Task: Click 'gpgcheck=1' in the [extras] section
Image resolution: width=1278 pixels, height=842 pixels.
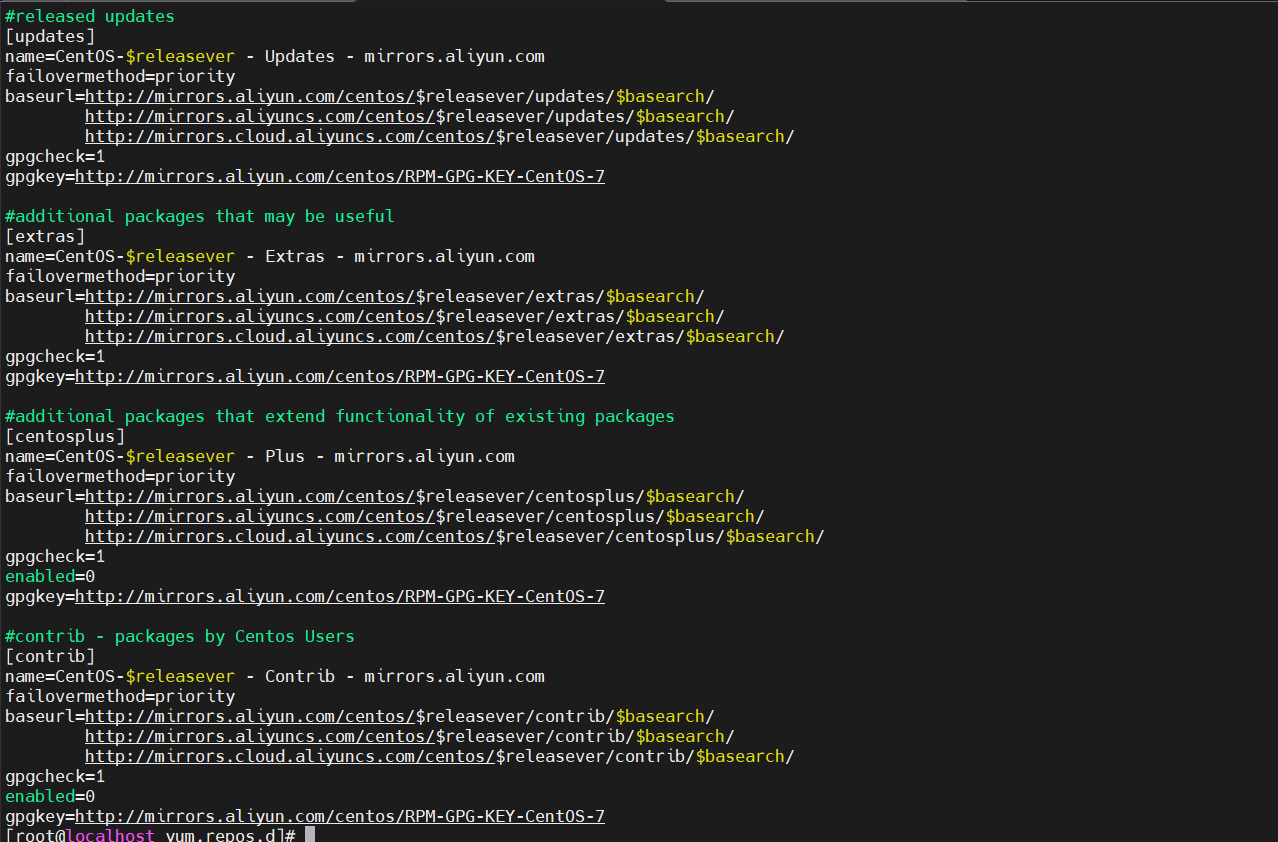Action: 55,356
